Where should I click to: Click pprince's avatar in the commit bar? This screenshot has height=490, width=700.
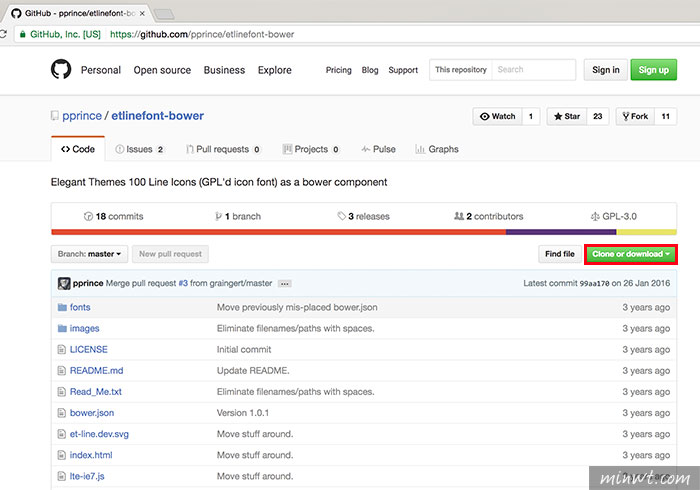tap(64, 283)
